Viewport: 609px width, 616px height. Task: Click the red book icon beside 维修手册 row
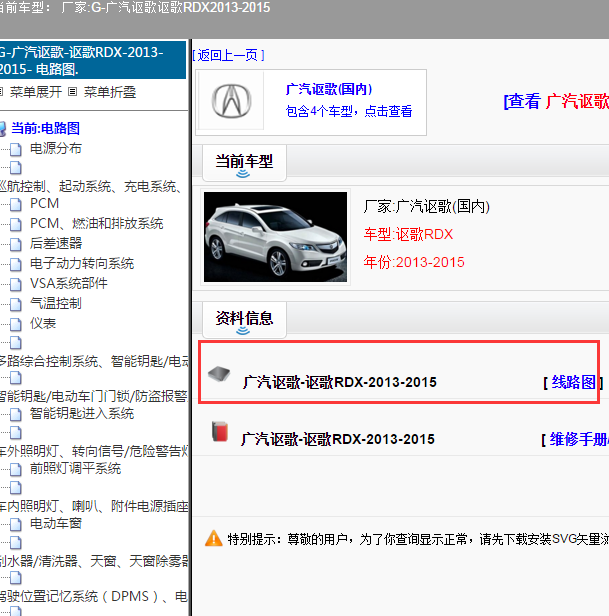220,431
